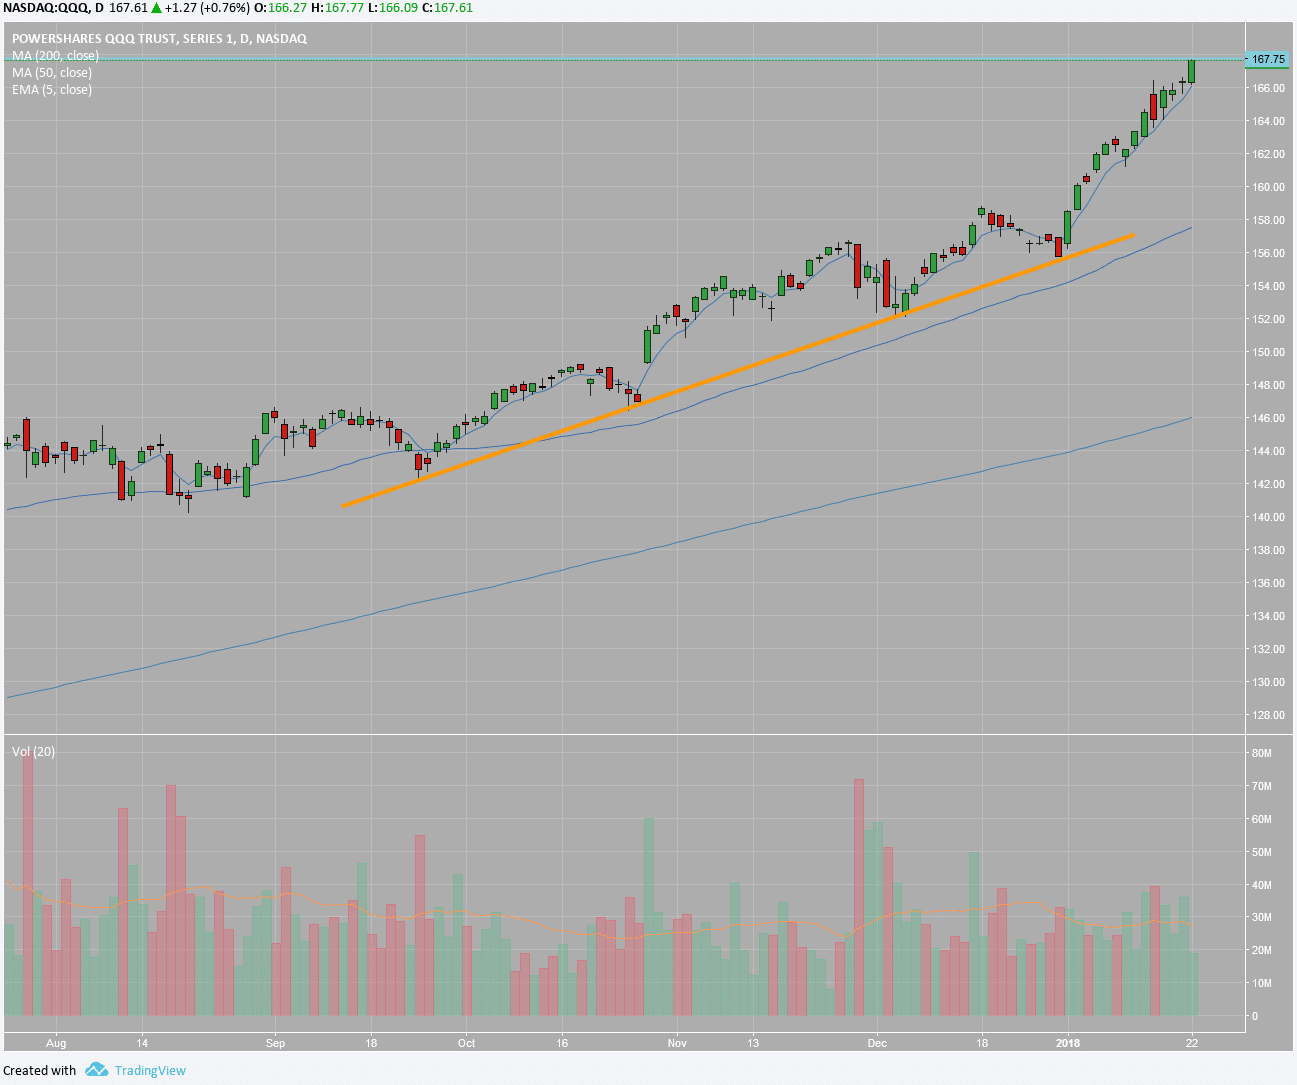Click the 20M volume axis label

coord(1261,951)
